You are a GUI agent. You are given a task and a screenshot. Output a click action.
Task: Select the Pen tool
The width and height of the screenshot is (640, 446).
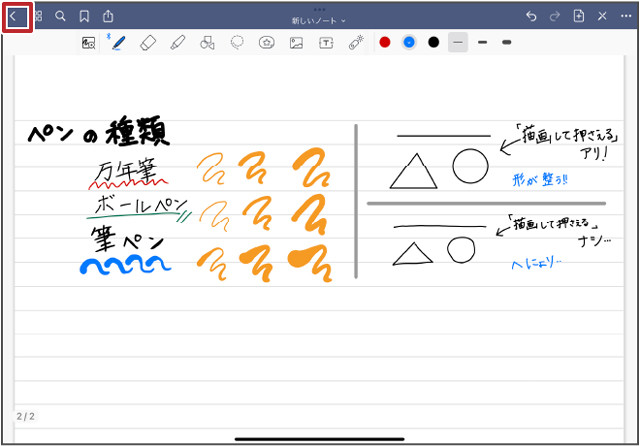tap(118, 43)
